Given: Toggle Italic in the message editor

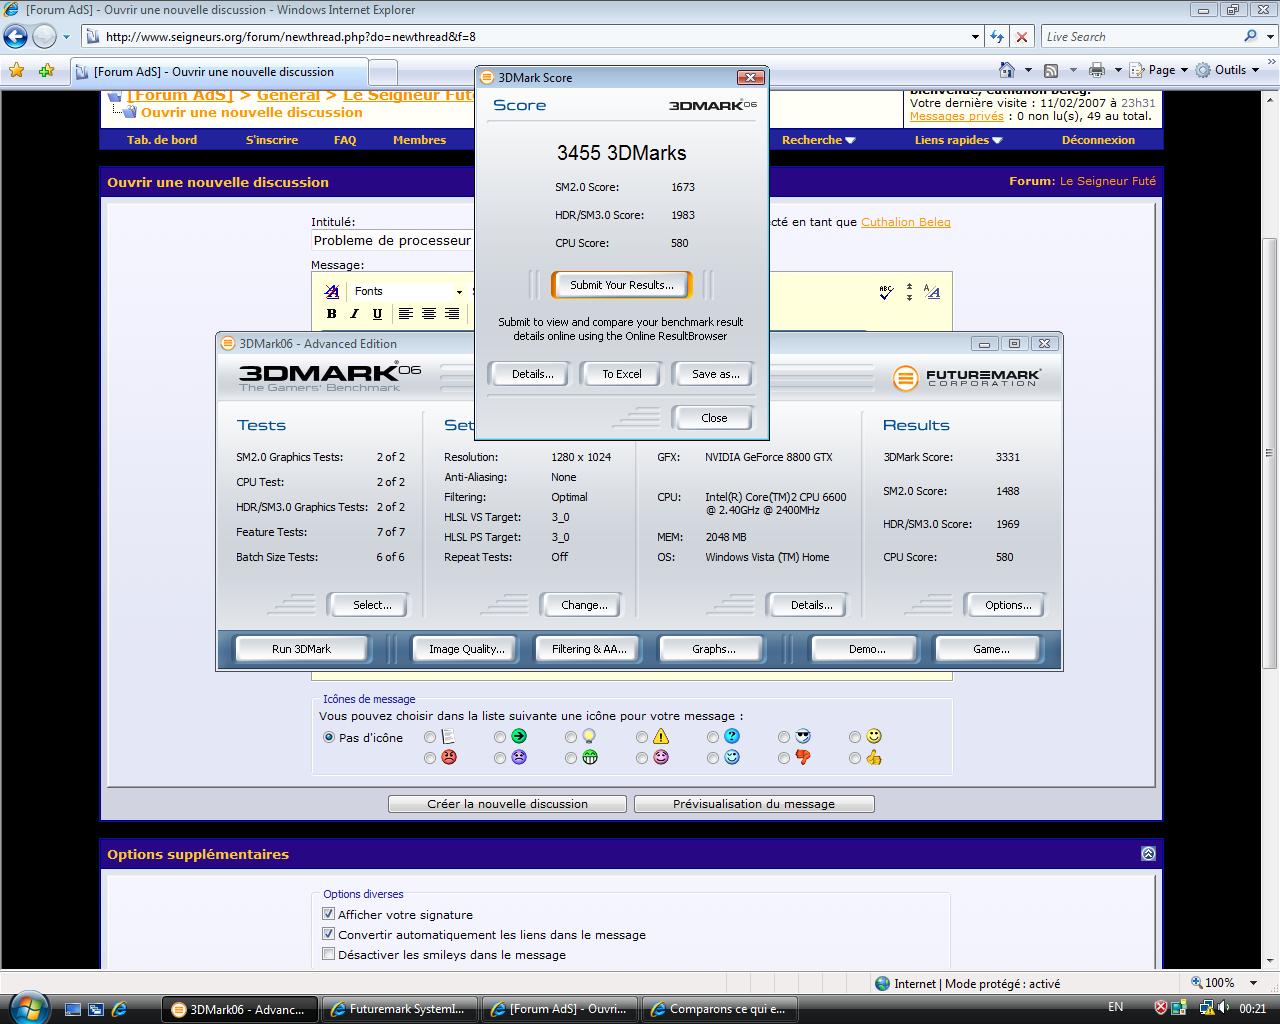Looking at the screenshot, I should (x=354, y=314).
